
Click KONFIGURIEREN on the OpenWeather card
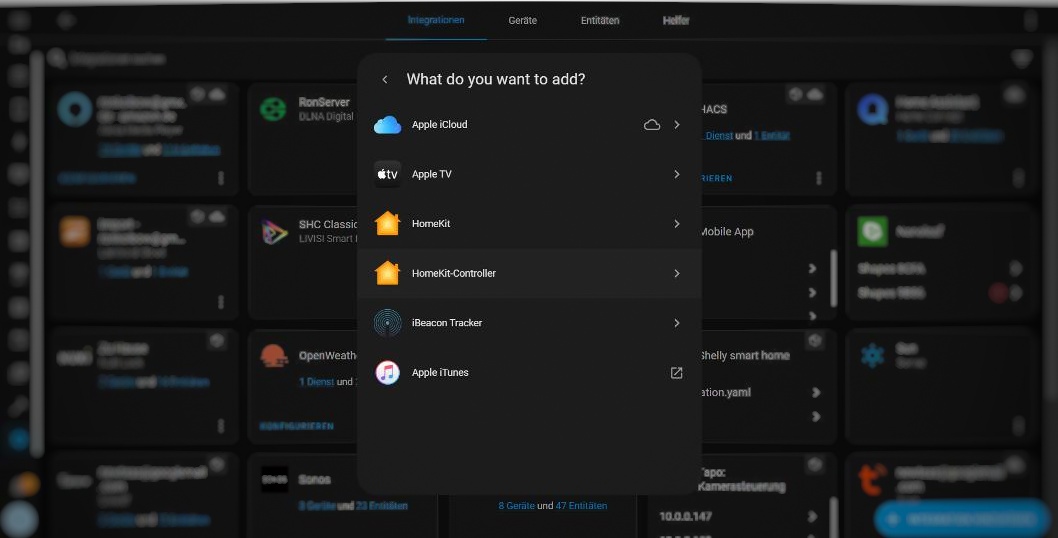(x=297, y=427)
